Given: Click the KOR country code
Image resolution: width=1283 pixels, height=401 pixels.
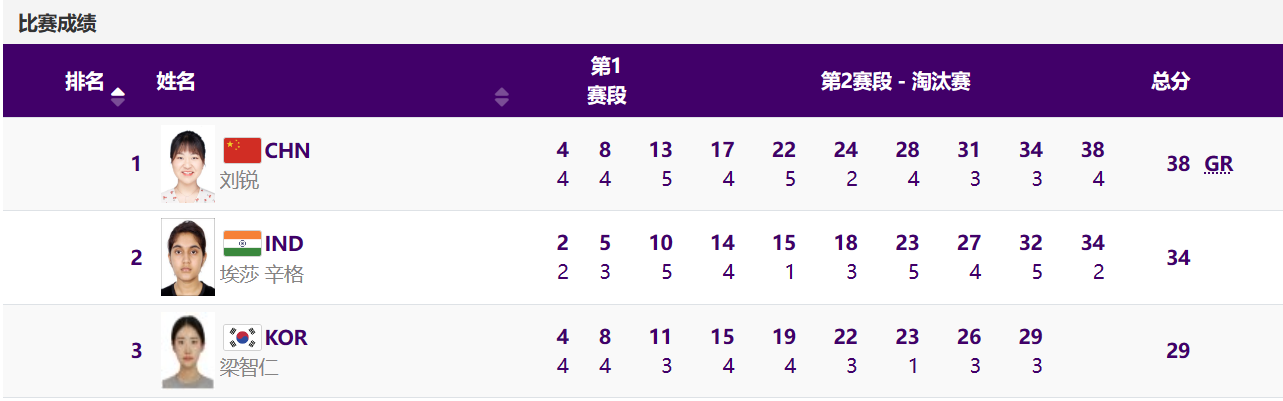Looking at the screenshot, I should (286, 338).
